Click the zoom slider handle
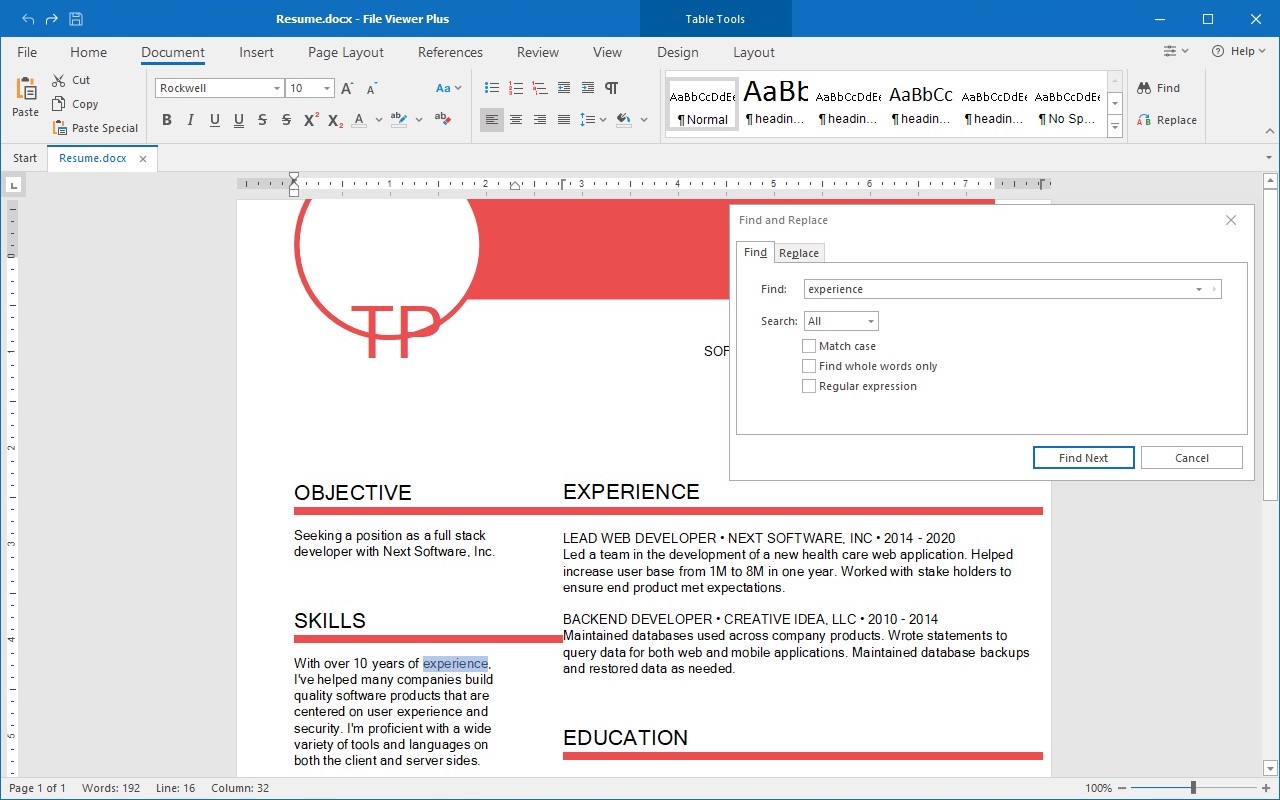This screenshot has width=1280, height=800. [1193, 788]
